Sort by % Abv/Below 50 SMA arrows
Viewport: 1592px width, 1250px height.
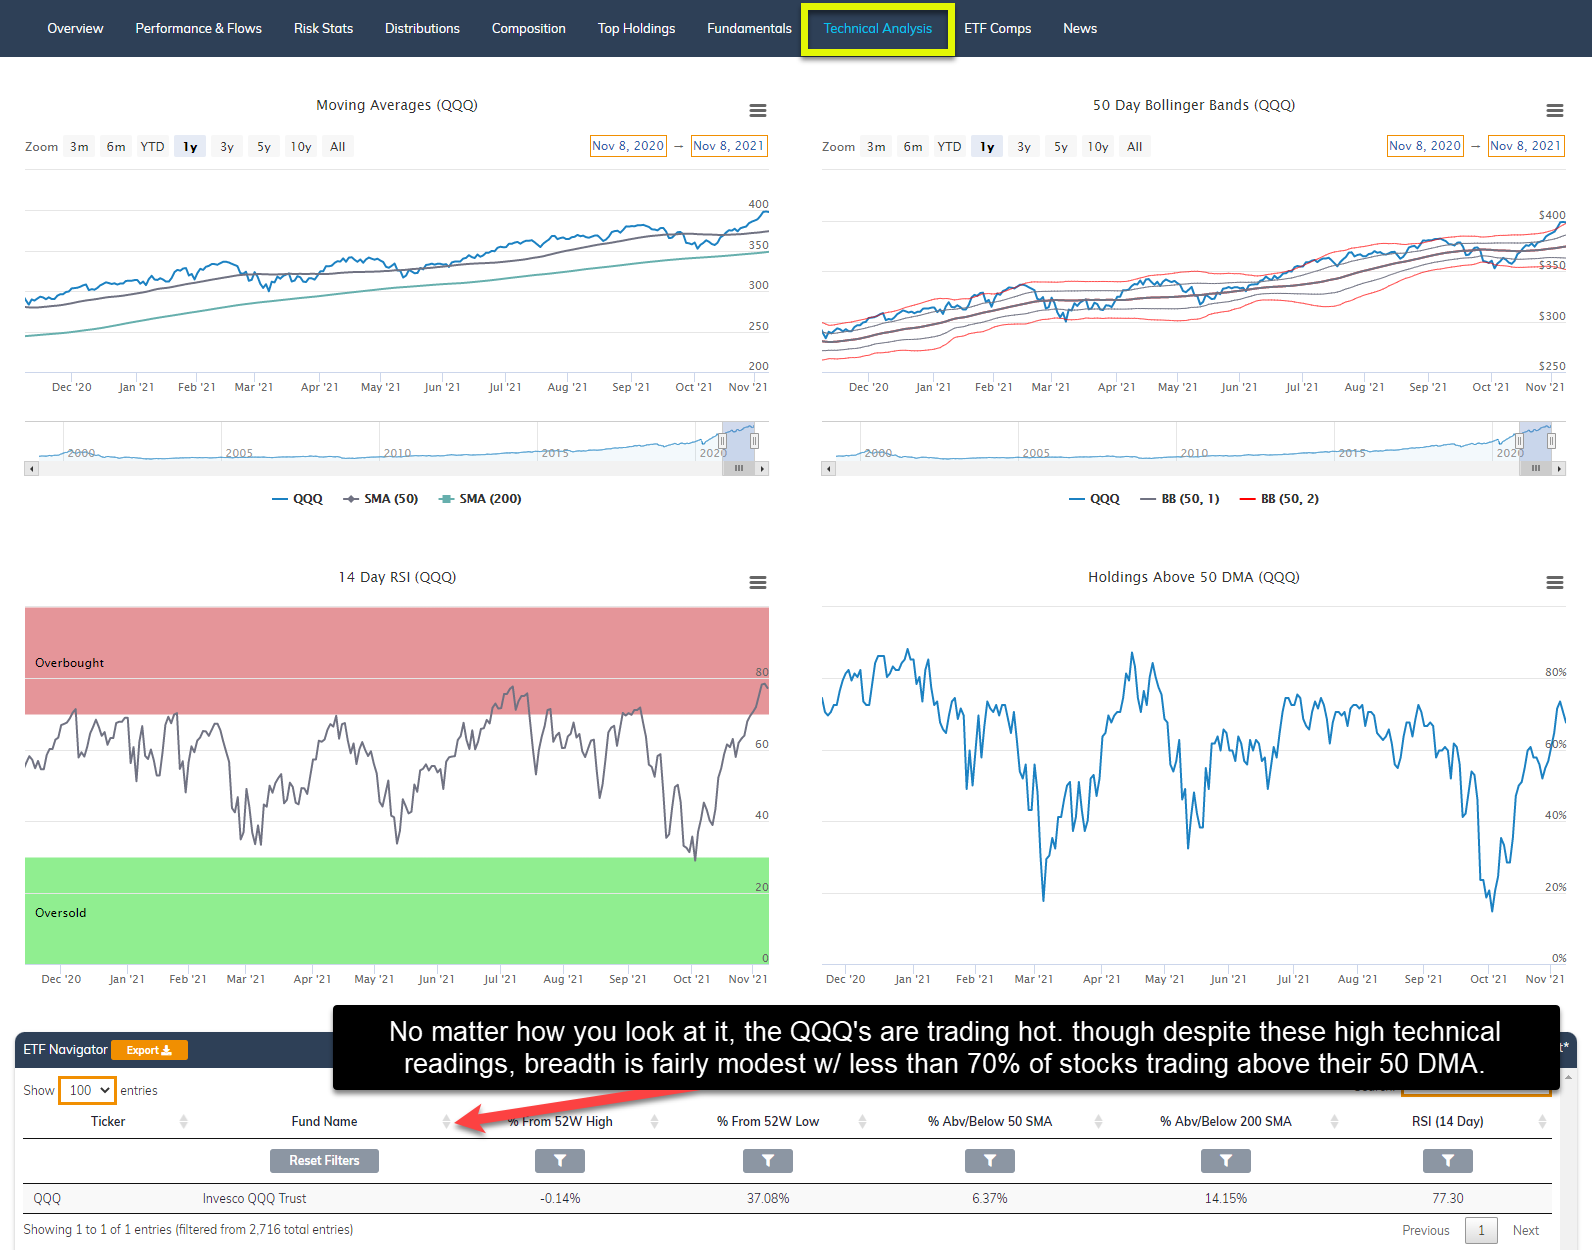[x=1098, y=1122]
